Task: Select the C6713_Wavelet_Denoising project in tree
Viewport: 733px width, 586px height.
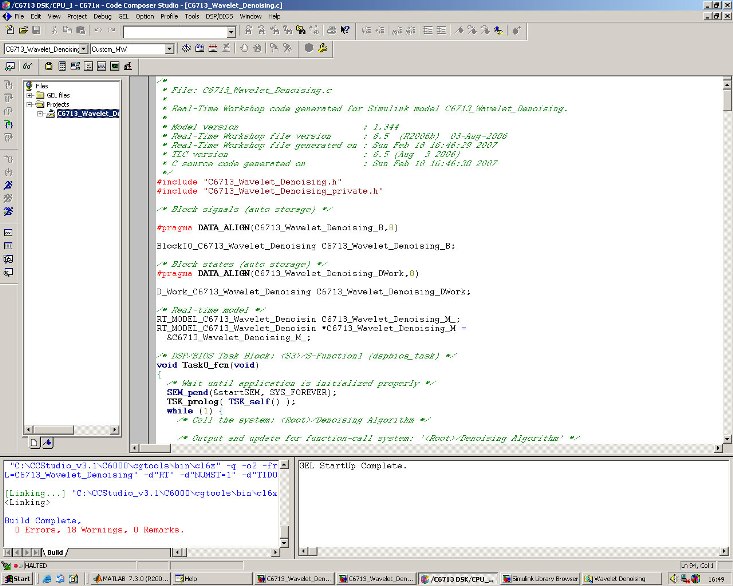Action: (x=88, y=114)
